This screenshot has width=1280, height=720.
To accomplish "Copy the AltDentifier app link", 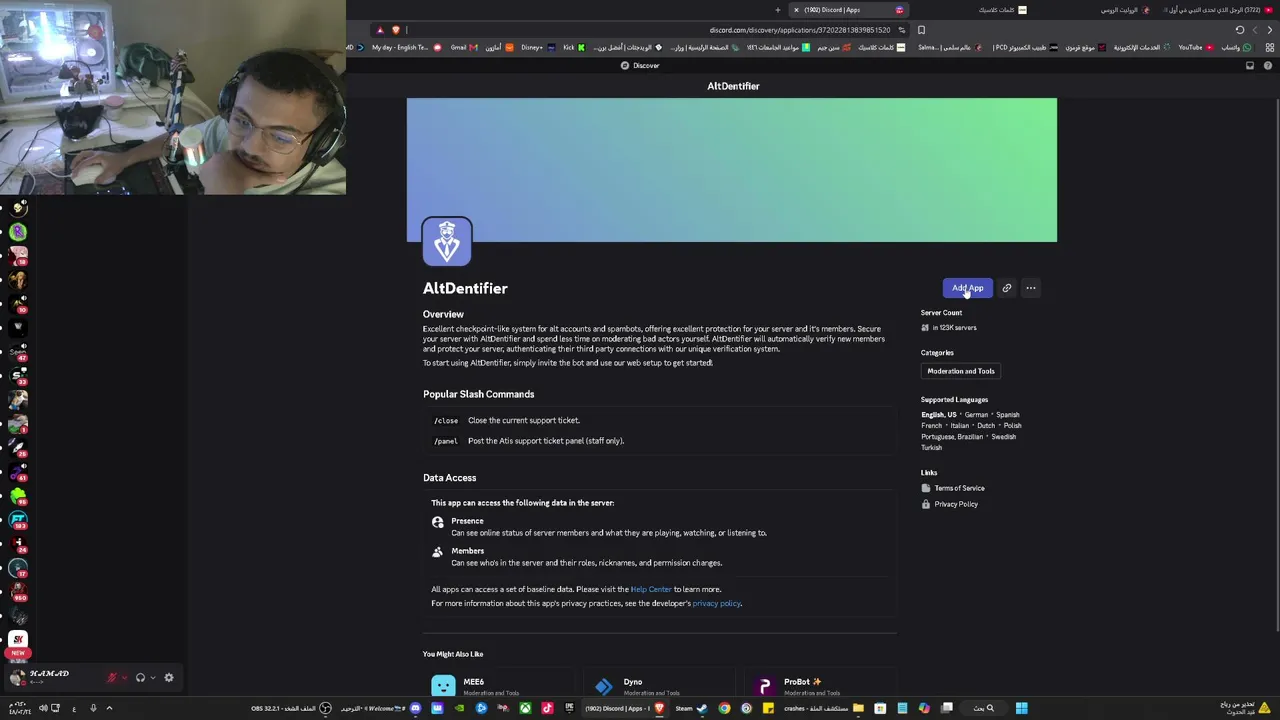I will pyautogui.click(x=1007, y=288).
